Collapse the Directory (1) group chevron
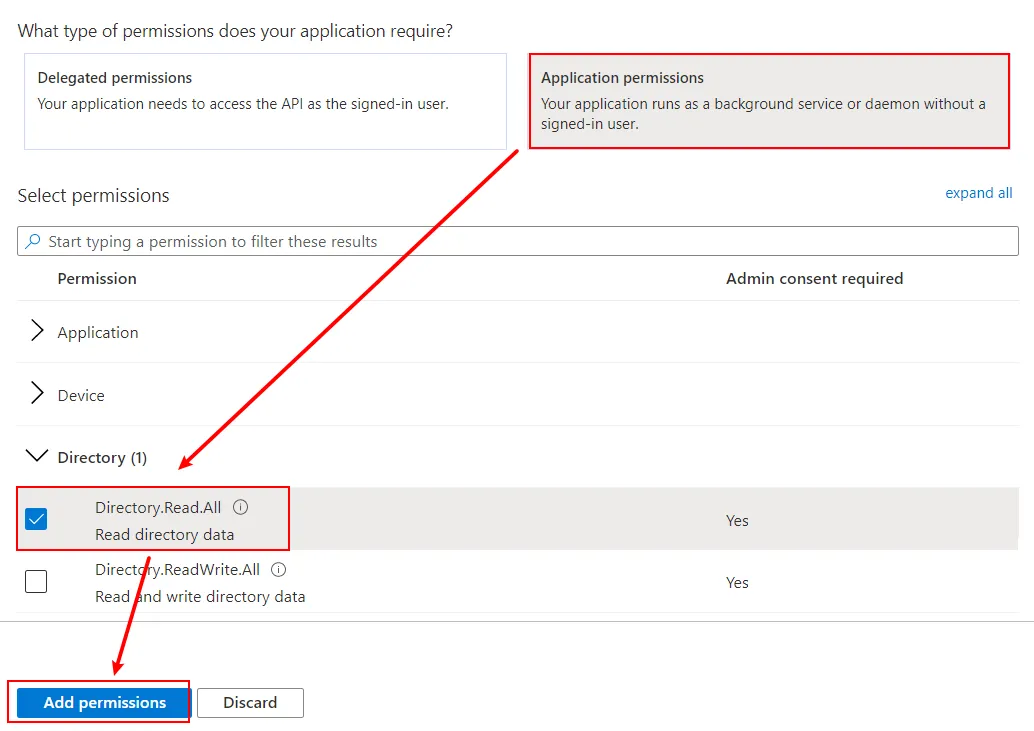 click(x=36, y=455)
